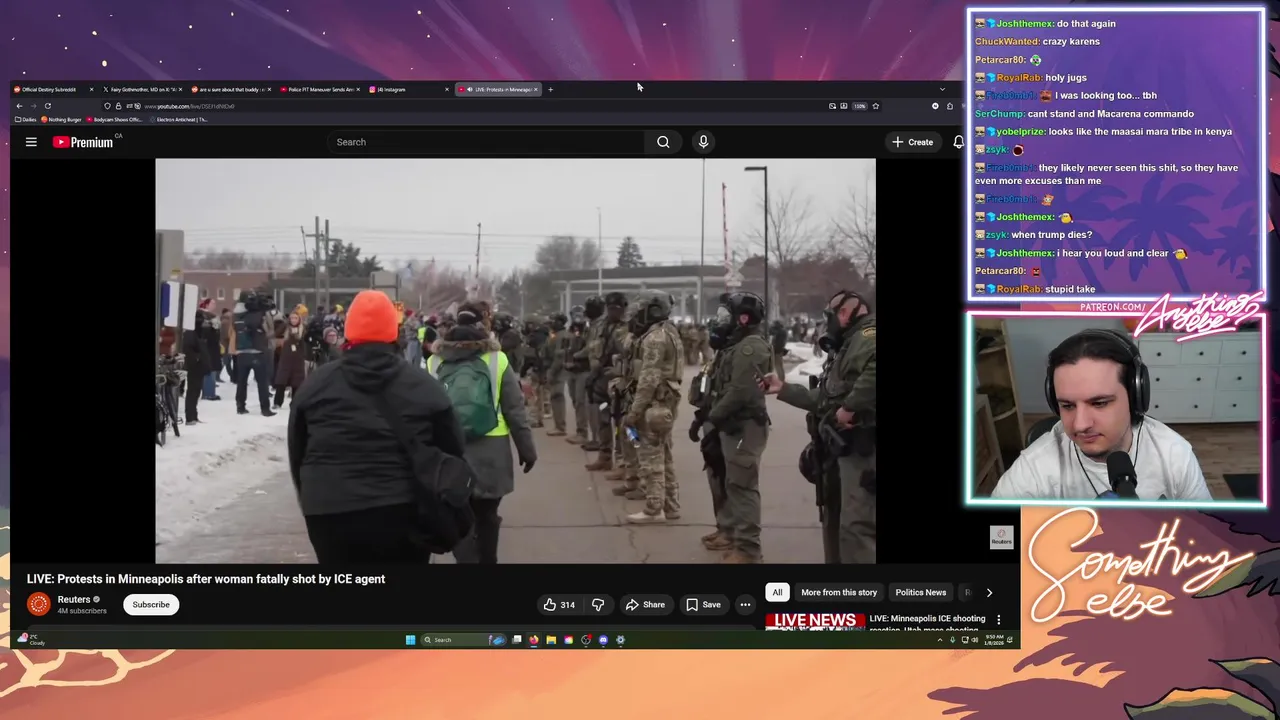Image resolution: width=1280 pixels, height=720 pixels.
Task: Go forward in browser history
Action: (x=33, y=106)
